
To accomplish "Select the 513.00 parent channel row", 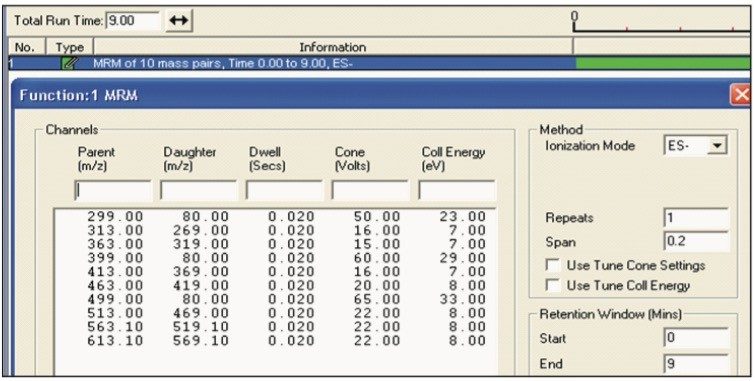I will 275,313.
